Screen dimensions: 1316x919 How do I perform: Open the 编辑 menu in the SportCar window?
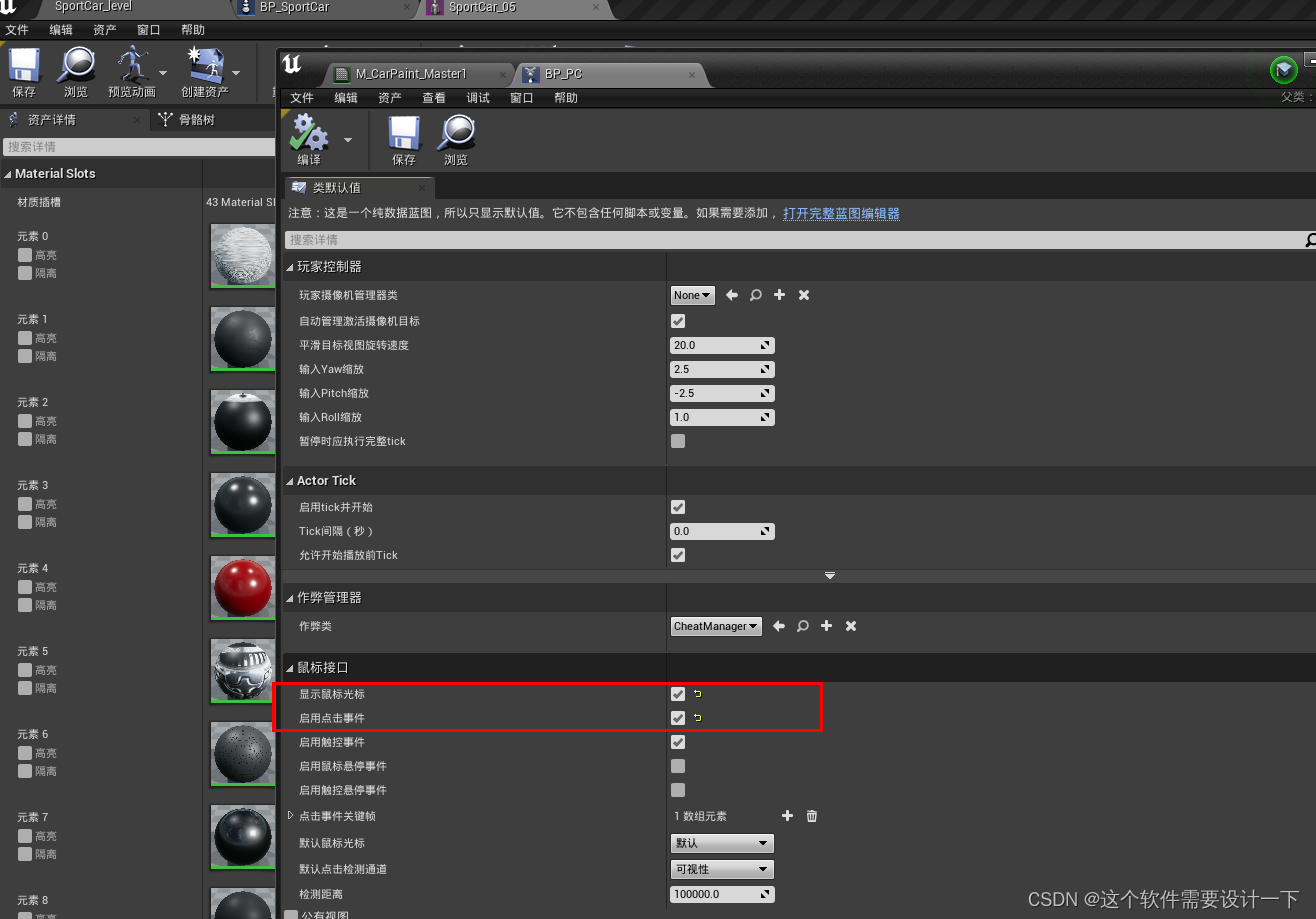61,30
